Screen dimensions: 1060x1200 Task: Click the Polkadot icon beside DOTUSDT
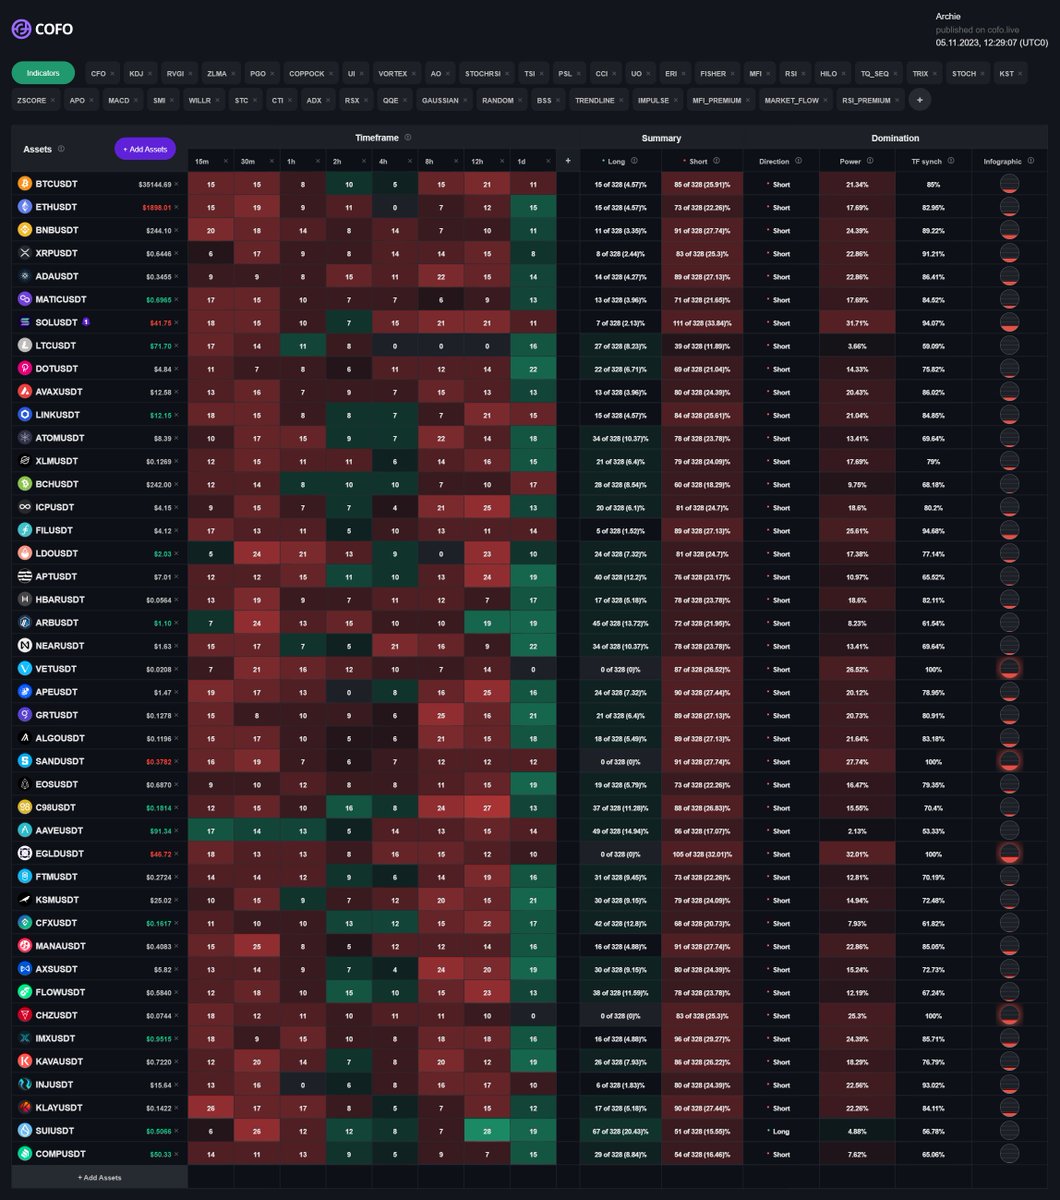click(x=25, y=368)
